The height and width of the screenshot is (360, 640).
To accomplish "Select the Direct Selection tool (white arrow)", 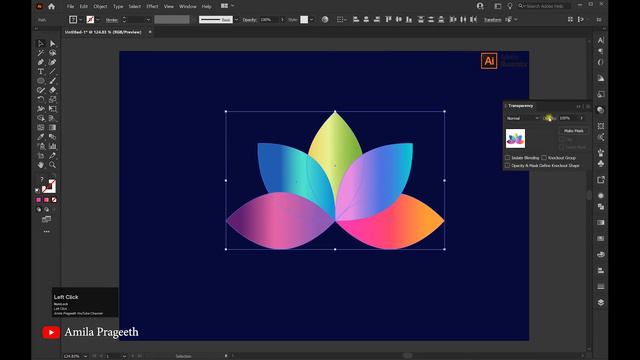I will 52,43.
